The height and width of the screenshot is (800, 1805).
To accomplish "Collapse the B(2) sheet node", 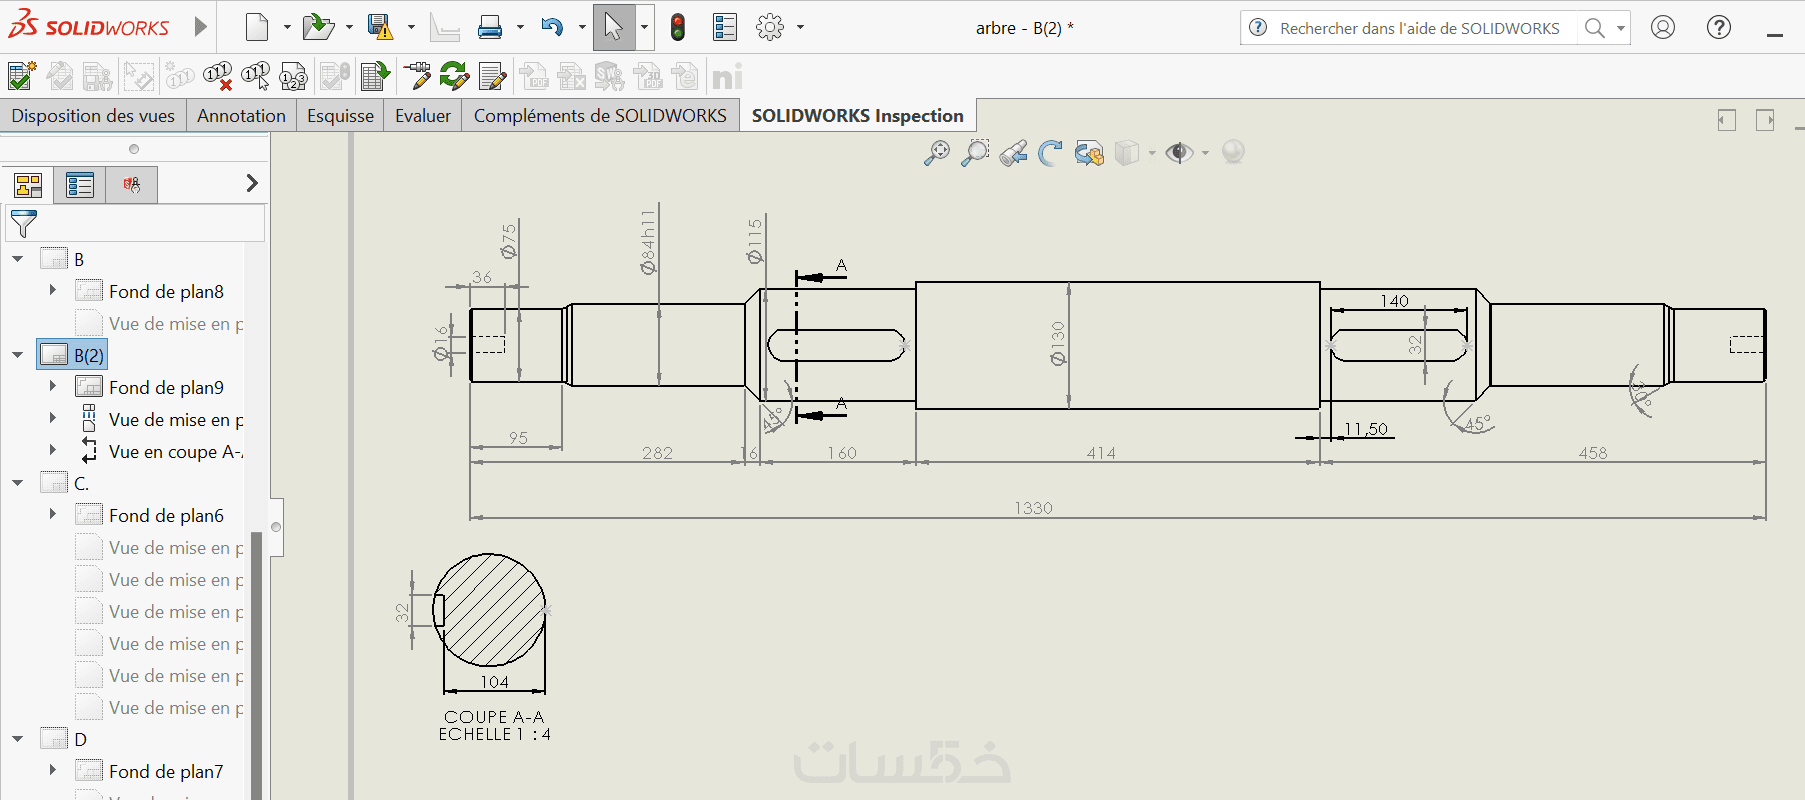I will [x=18, y=355].
